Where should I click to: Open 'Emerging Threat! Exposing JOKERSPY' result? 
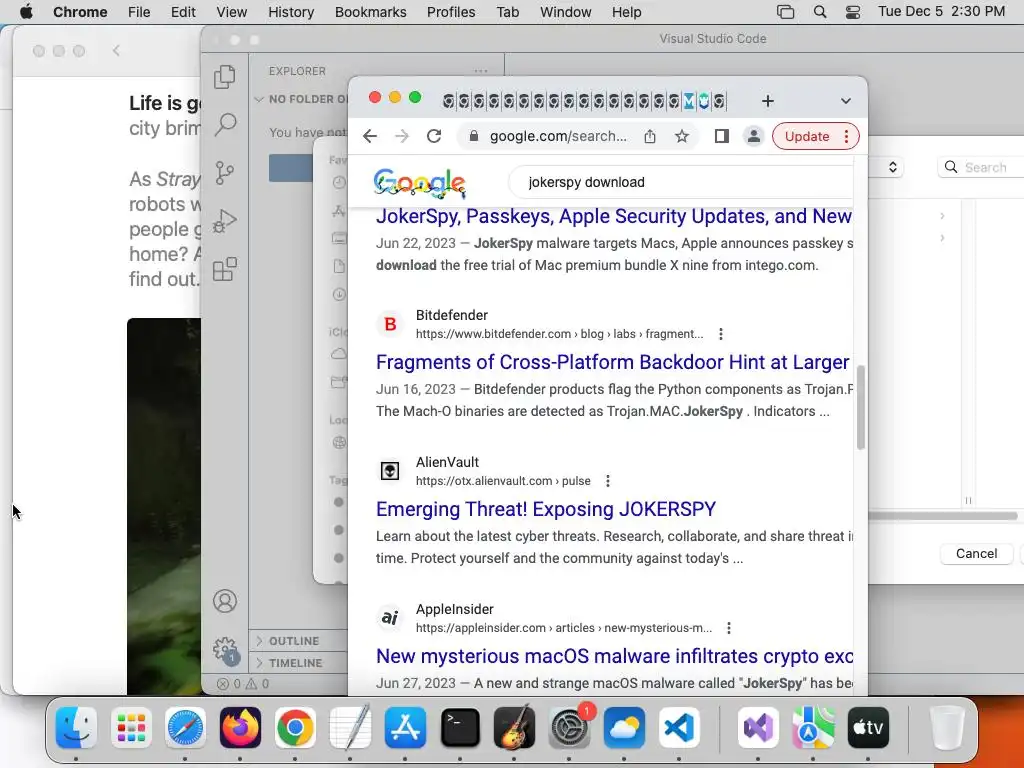[546, 509]
